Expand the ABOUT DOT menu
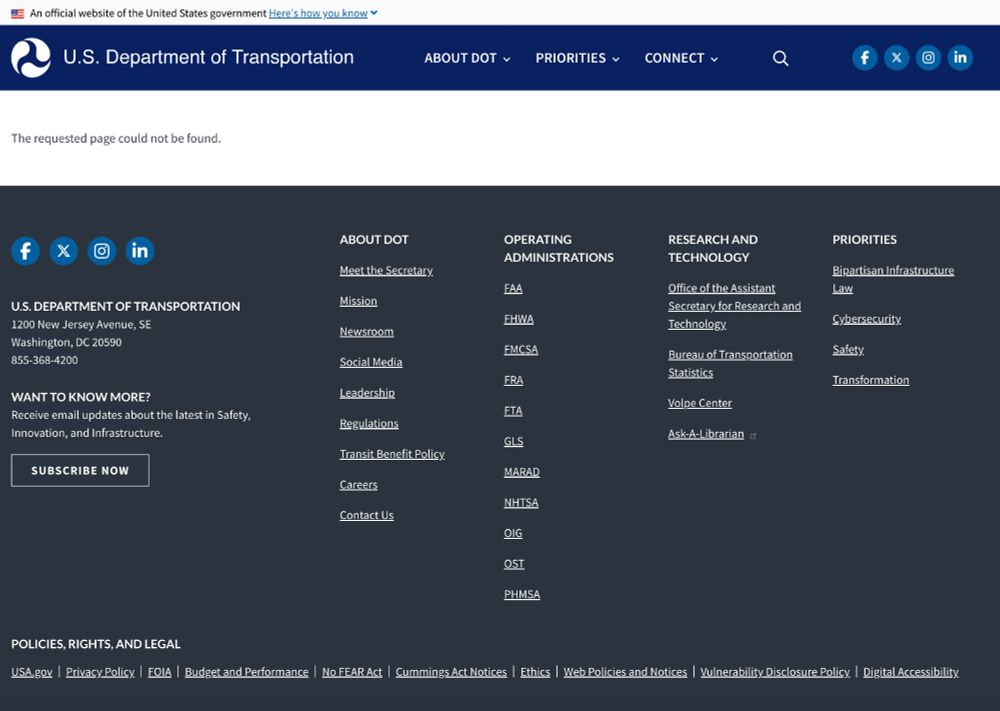The width and height of the screenshot is (1000, 711). tap(467, 58)
